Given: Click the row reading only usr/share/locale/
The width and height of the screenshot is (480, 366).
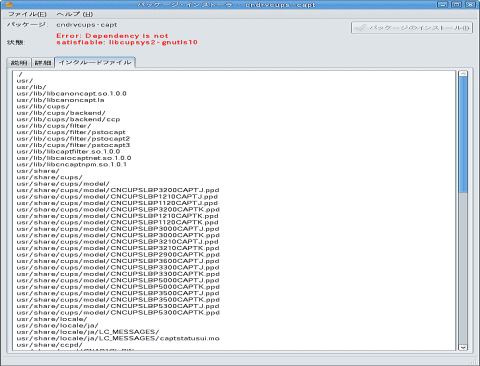Looking at the screenshot, I should click(52, 319).
